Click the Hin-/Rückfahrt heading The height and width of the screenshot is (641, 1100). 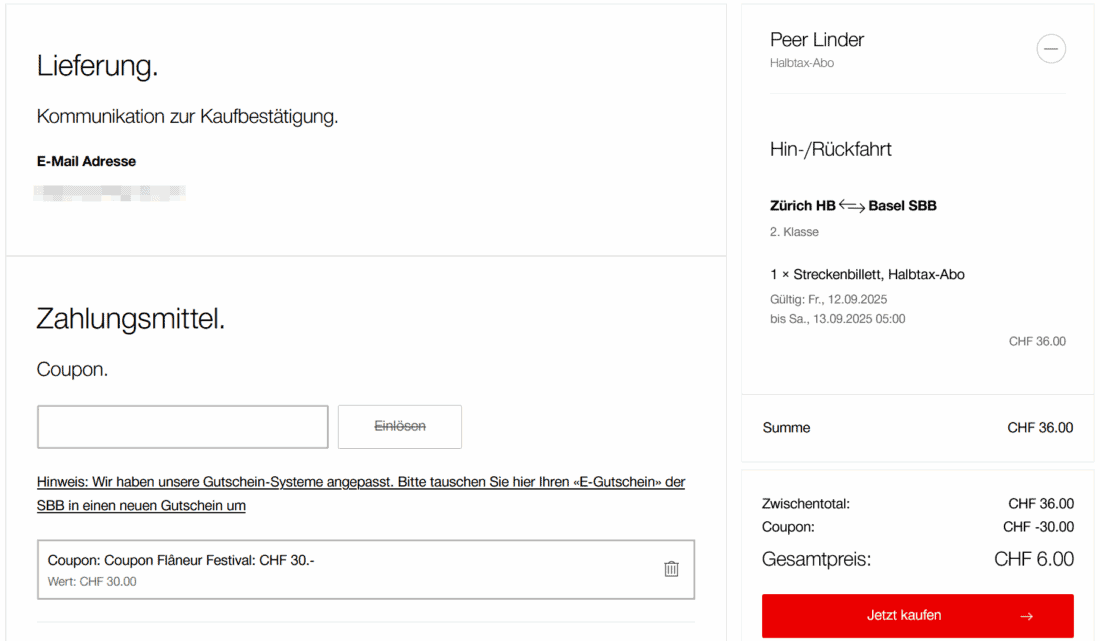coord(830,150)
